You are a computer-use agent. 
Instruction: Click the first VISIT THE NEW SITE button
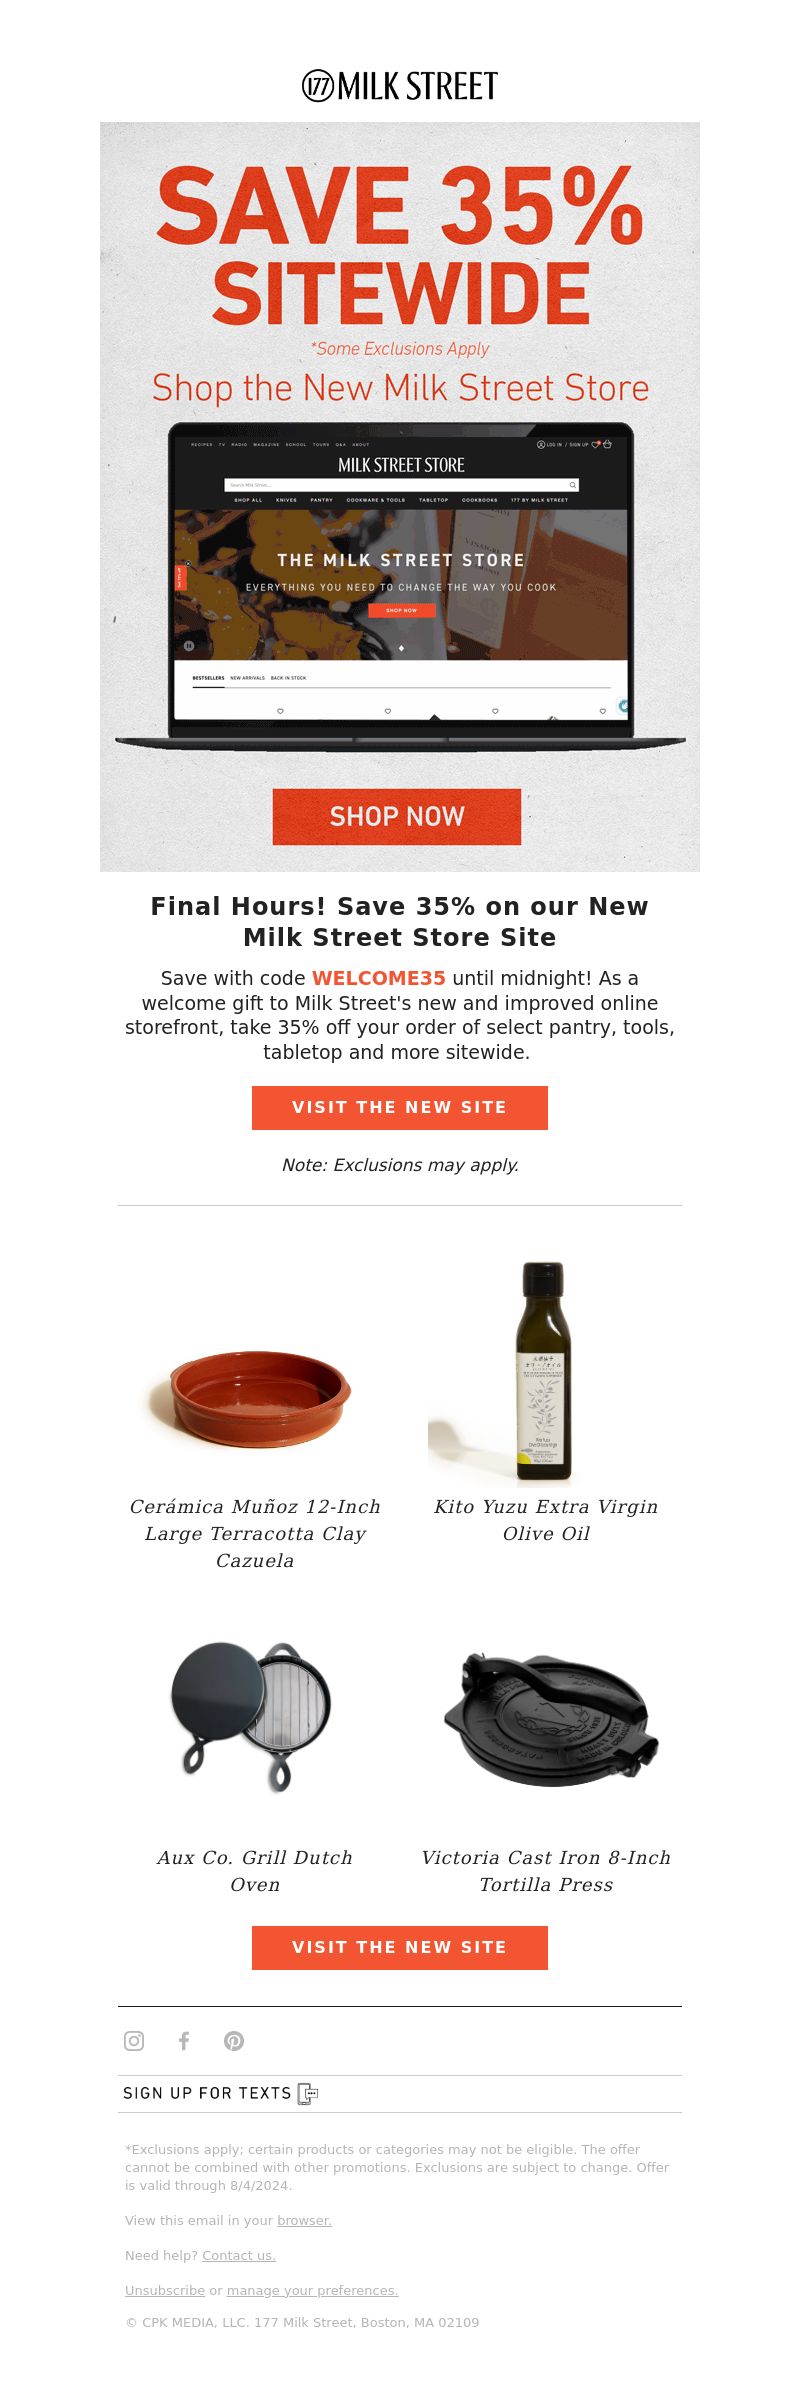pyautogui.click(x=400, y=1108)
